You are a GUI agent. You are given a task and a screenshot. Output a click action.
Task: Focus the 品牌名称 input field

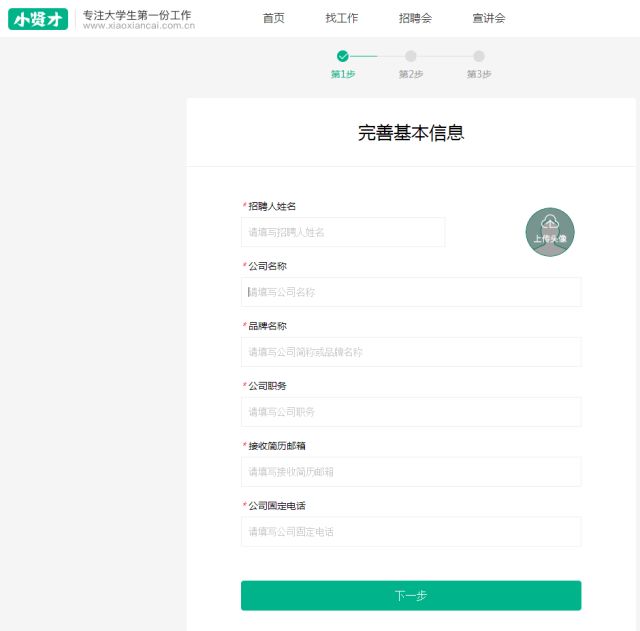pos(411,352)
